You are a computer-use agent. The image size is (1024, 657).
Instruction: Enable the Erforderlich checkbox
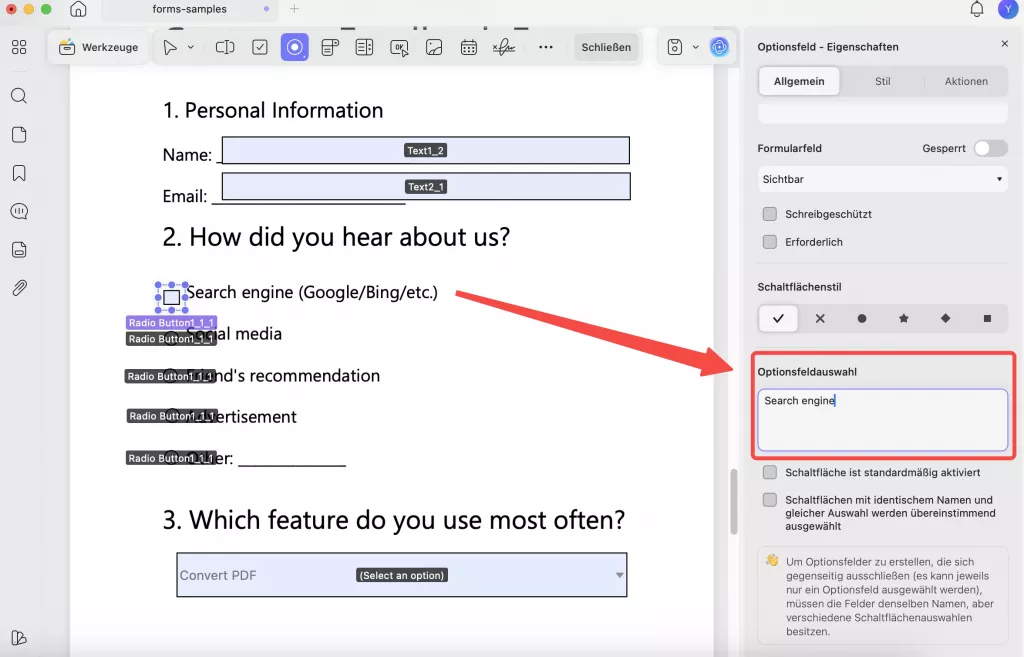770,242
